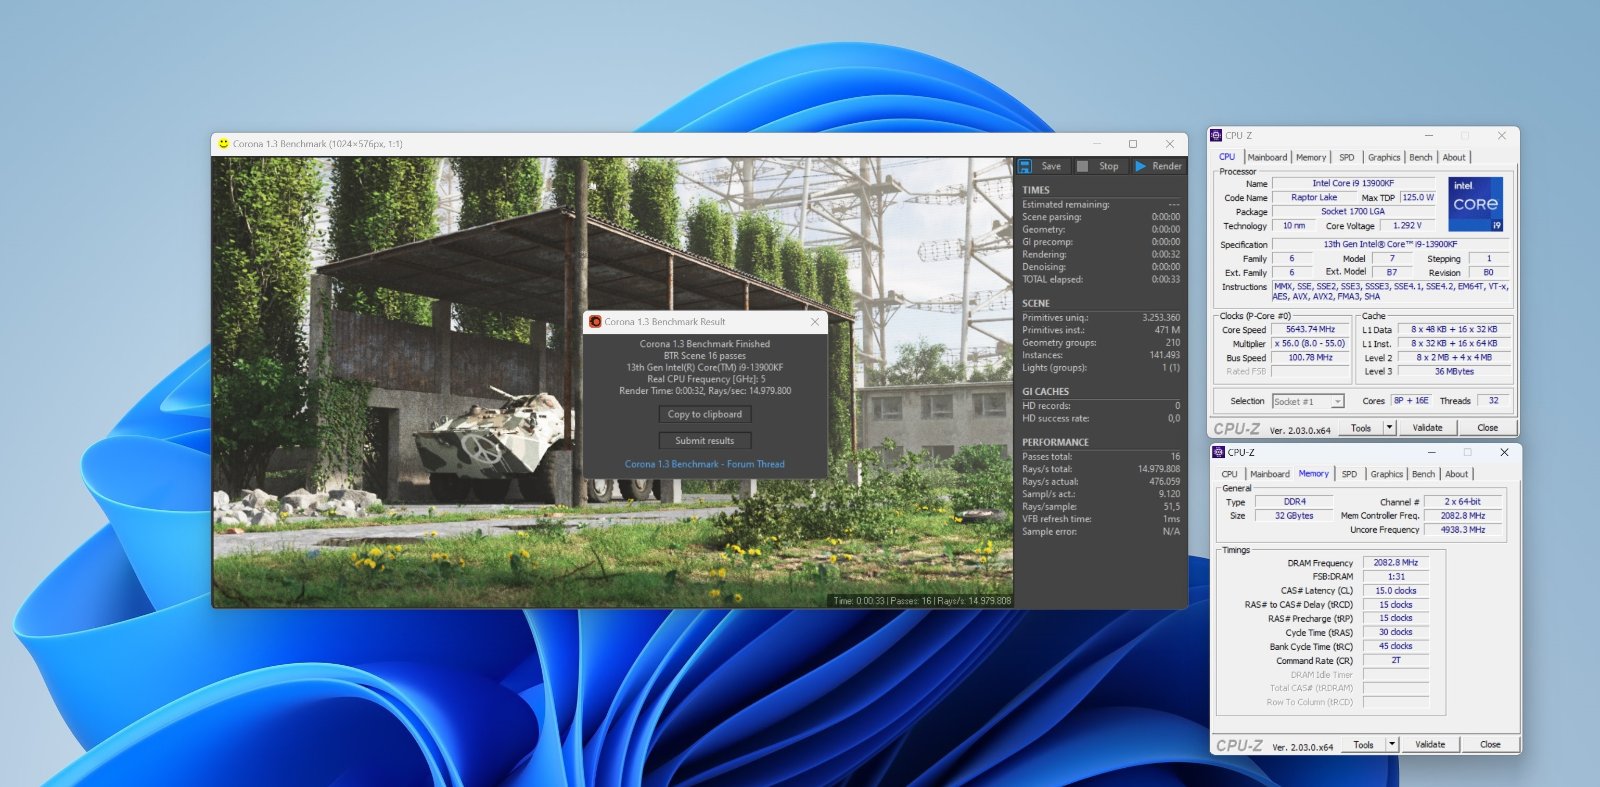
Task: Switch to Mainboard tab in top CPU-Z
Action: (1267, 157)
